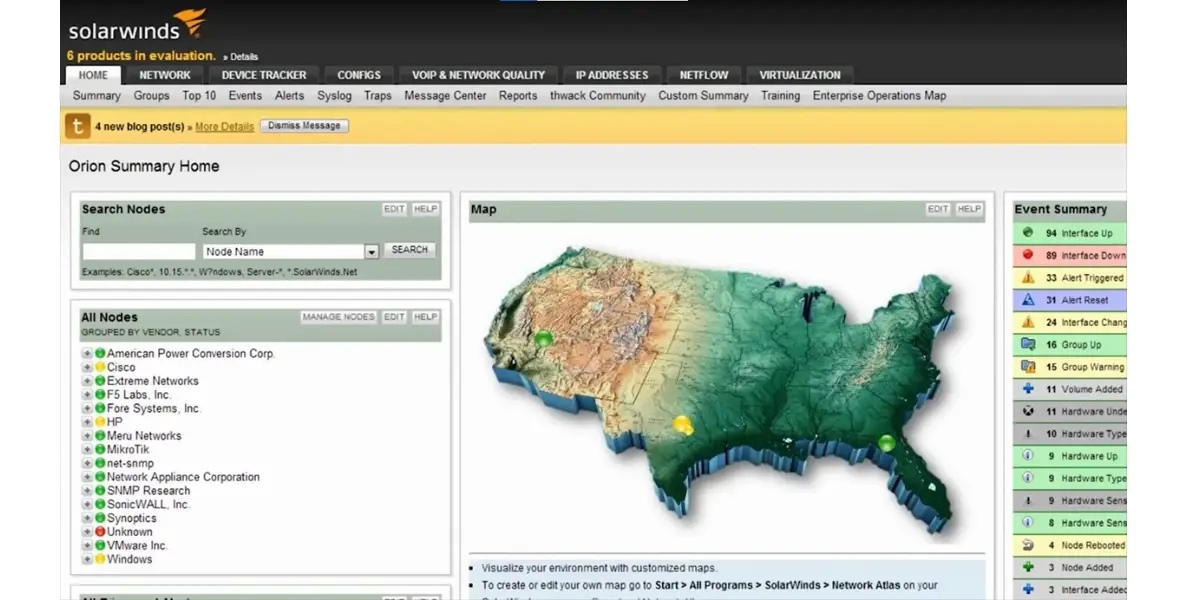Open the thwack Community page
The height and width of the screenshot is (600, 1200).
[598, 96]
